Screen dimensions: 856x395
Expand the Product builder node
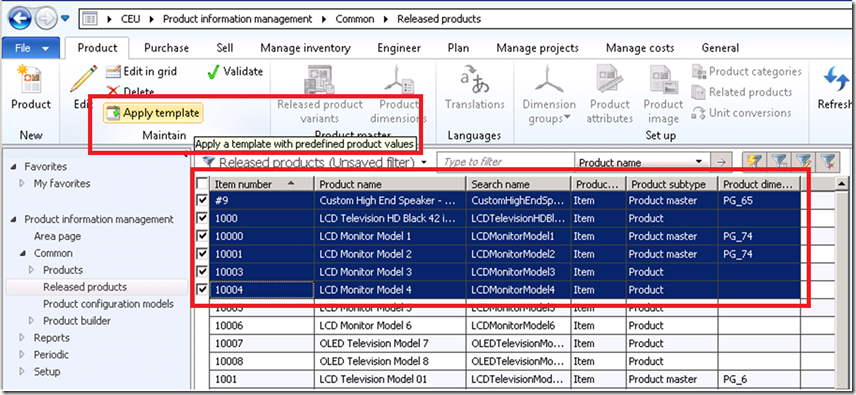(x=32, y=321)
